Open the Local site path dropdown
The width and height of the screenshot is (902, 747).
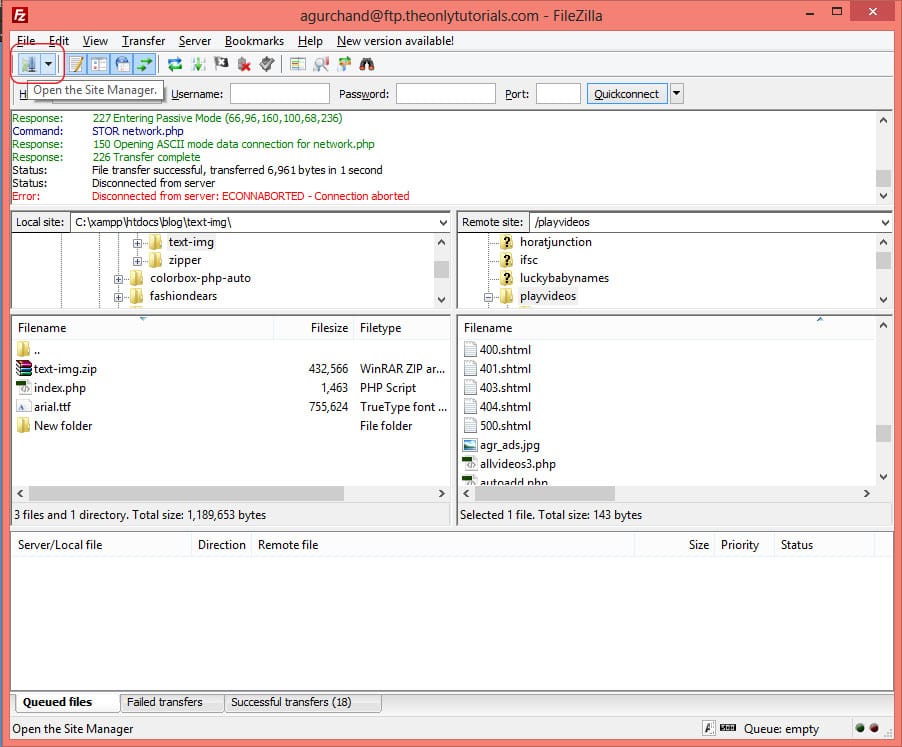tap(443, 223)
